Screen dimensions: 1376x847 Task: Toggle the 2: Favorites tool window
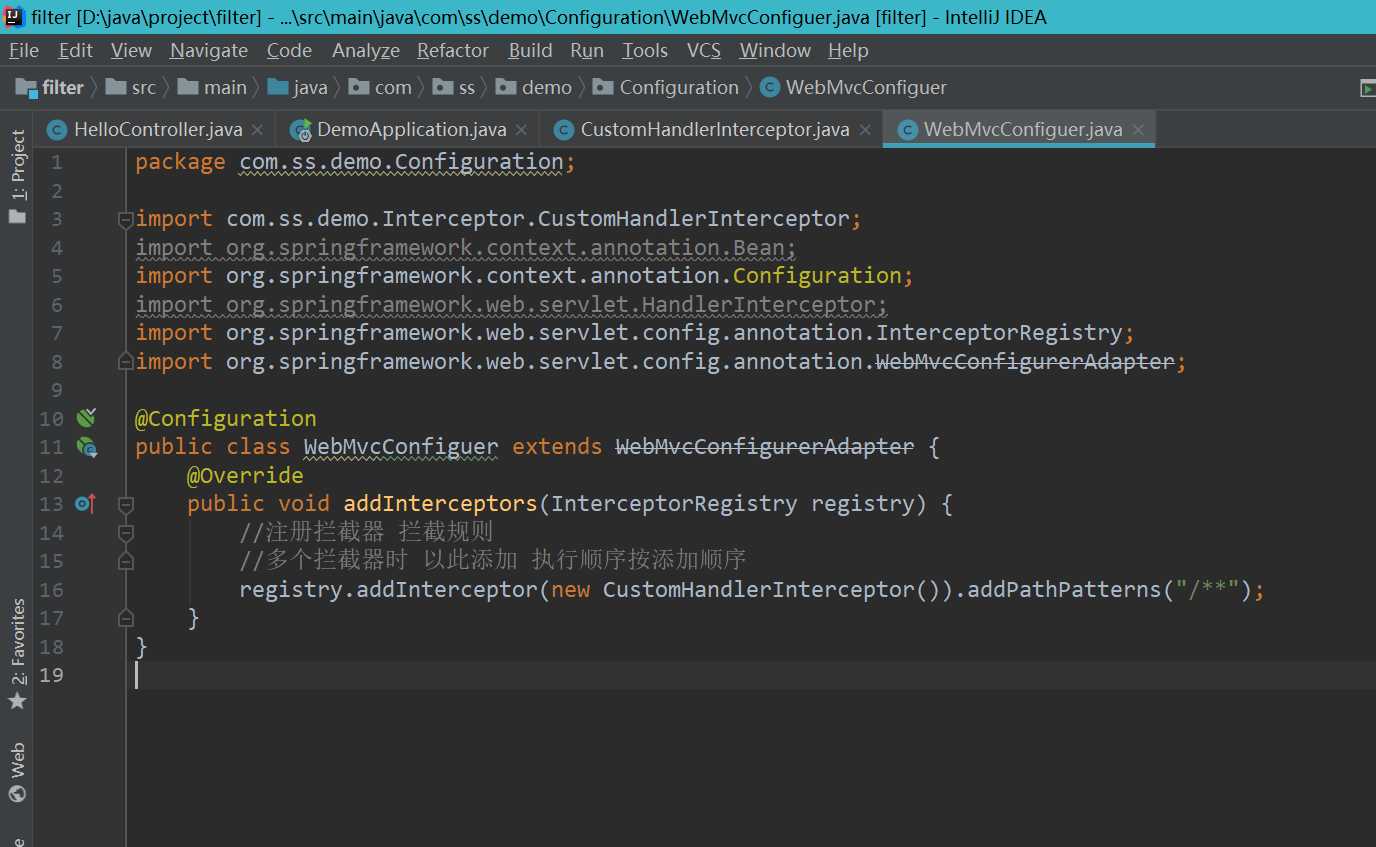[x=17, y=655]
